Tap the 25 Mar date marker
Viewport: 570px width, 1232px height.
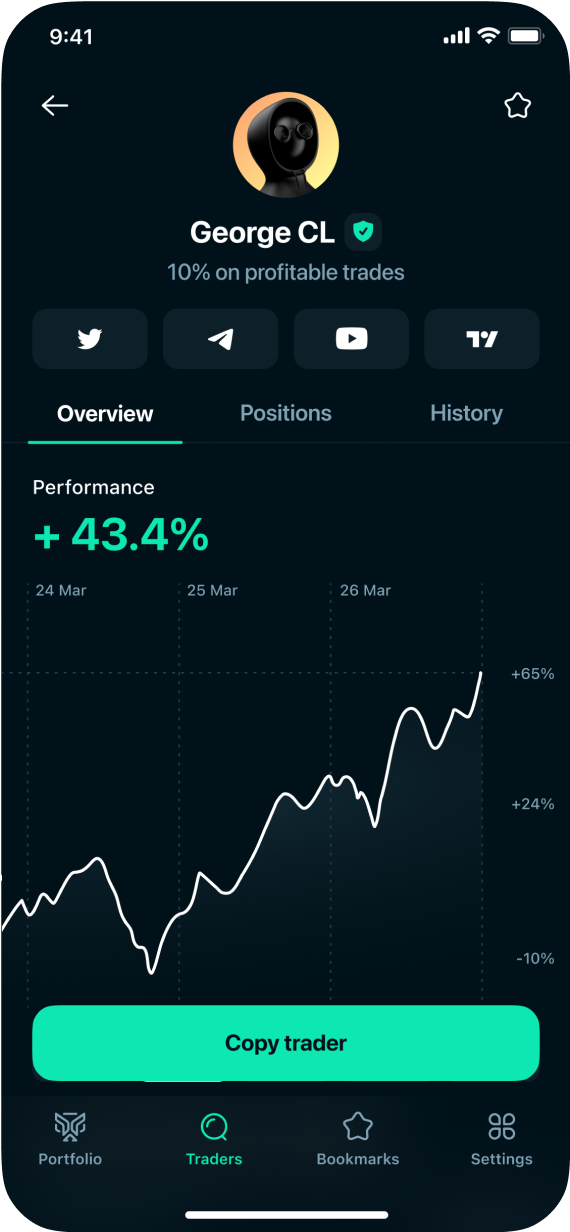tap(212, 591)
